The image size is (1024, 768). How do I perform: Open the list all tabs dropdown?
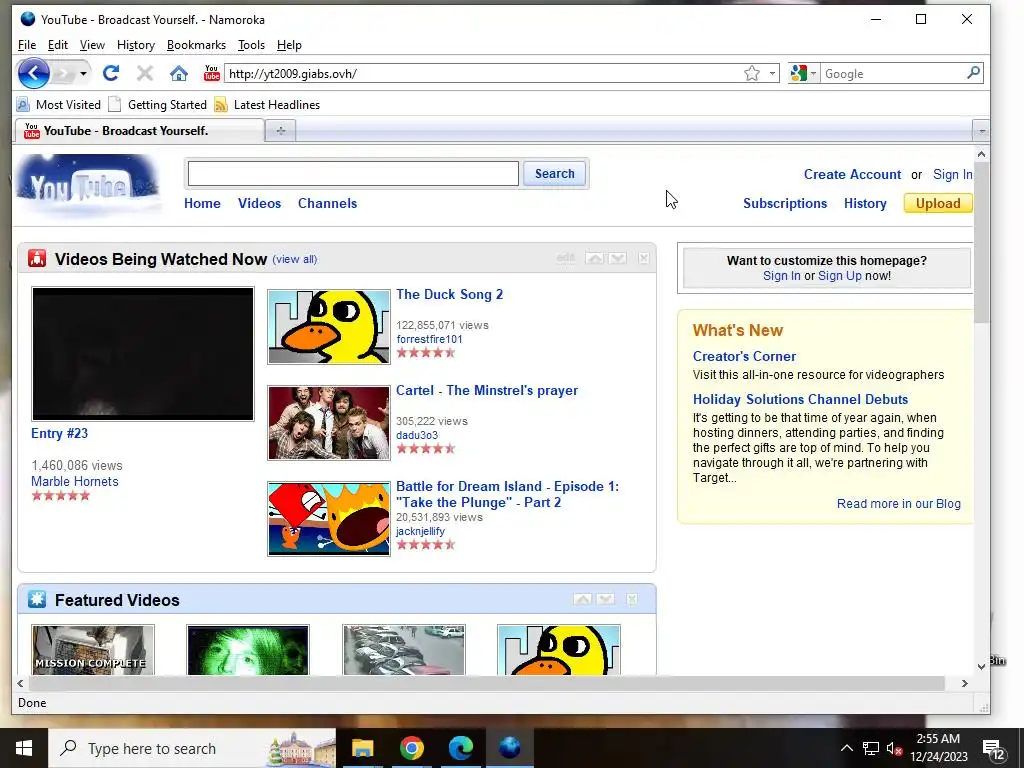click(x=981, y=131)
